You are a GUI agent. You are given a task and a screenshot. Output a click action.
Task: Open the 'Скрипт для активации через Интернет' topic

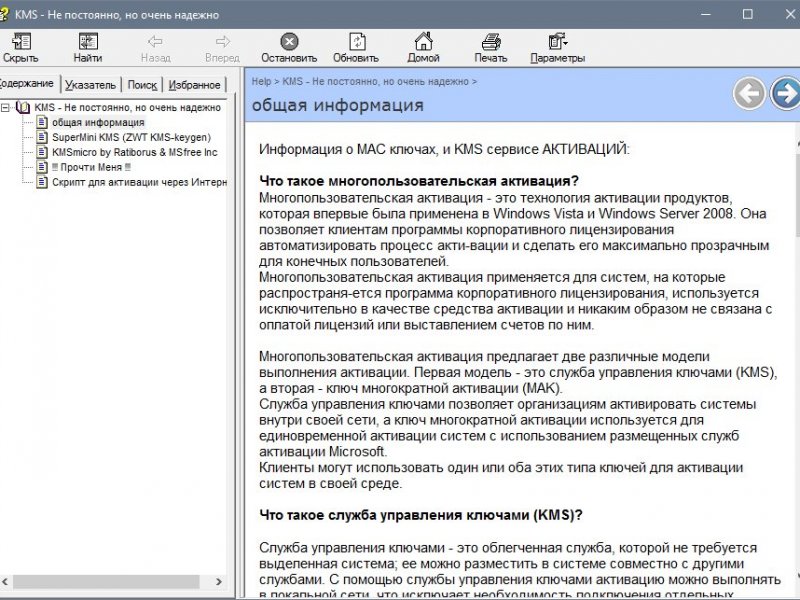(139, 182)
